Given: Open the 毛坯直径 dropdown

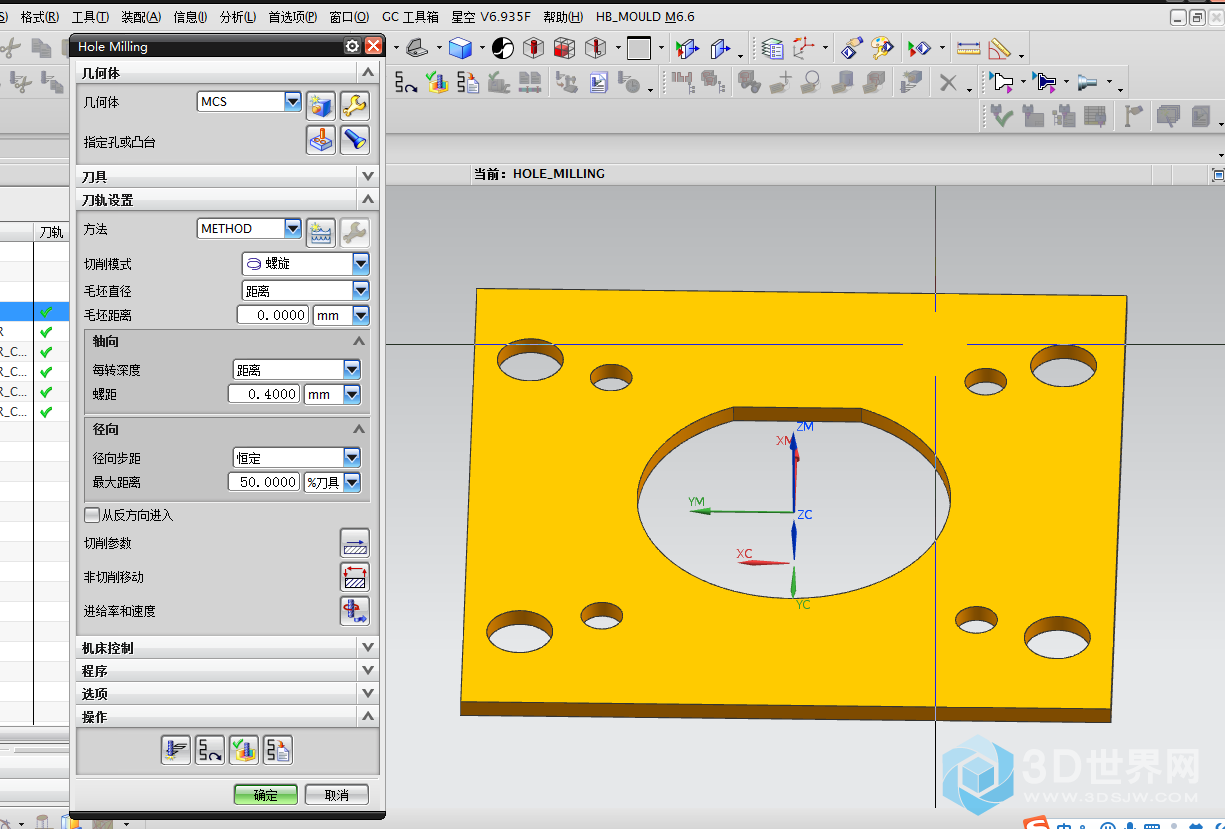Looking at the screenshot, I should pos(361,291).
